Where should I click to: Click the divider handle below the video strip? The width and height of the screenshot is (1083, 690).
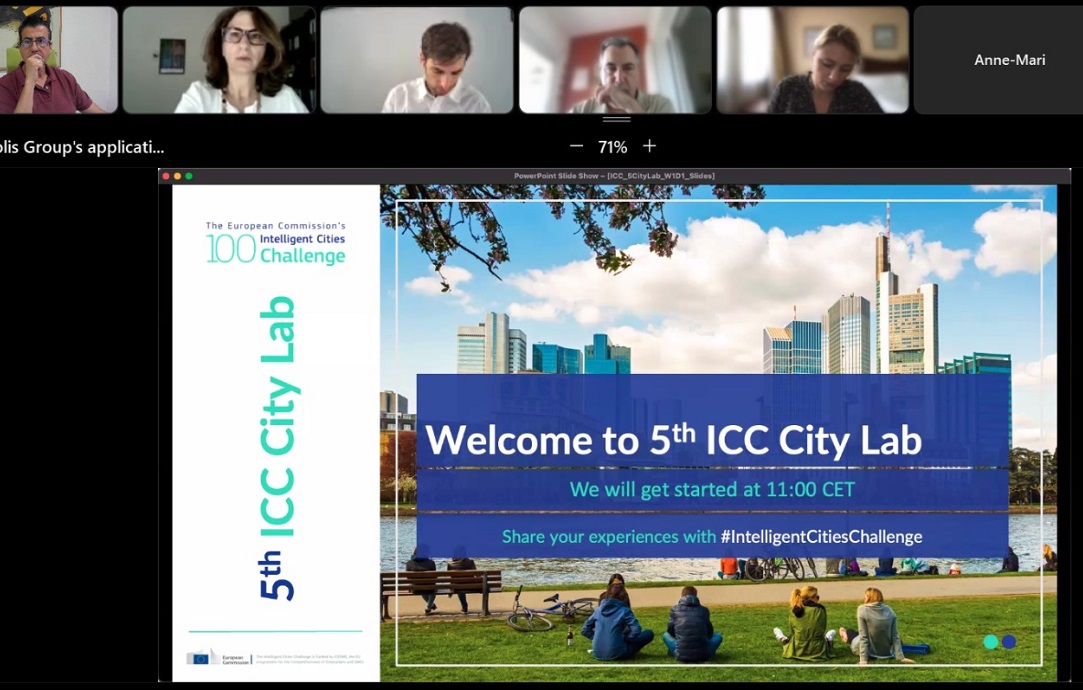[x=616, y=120]
